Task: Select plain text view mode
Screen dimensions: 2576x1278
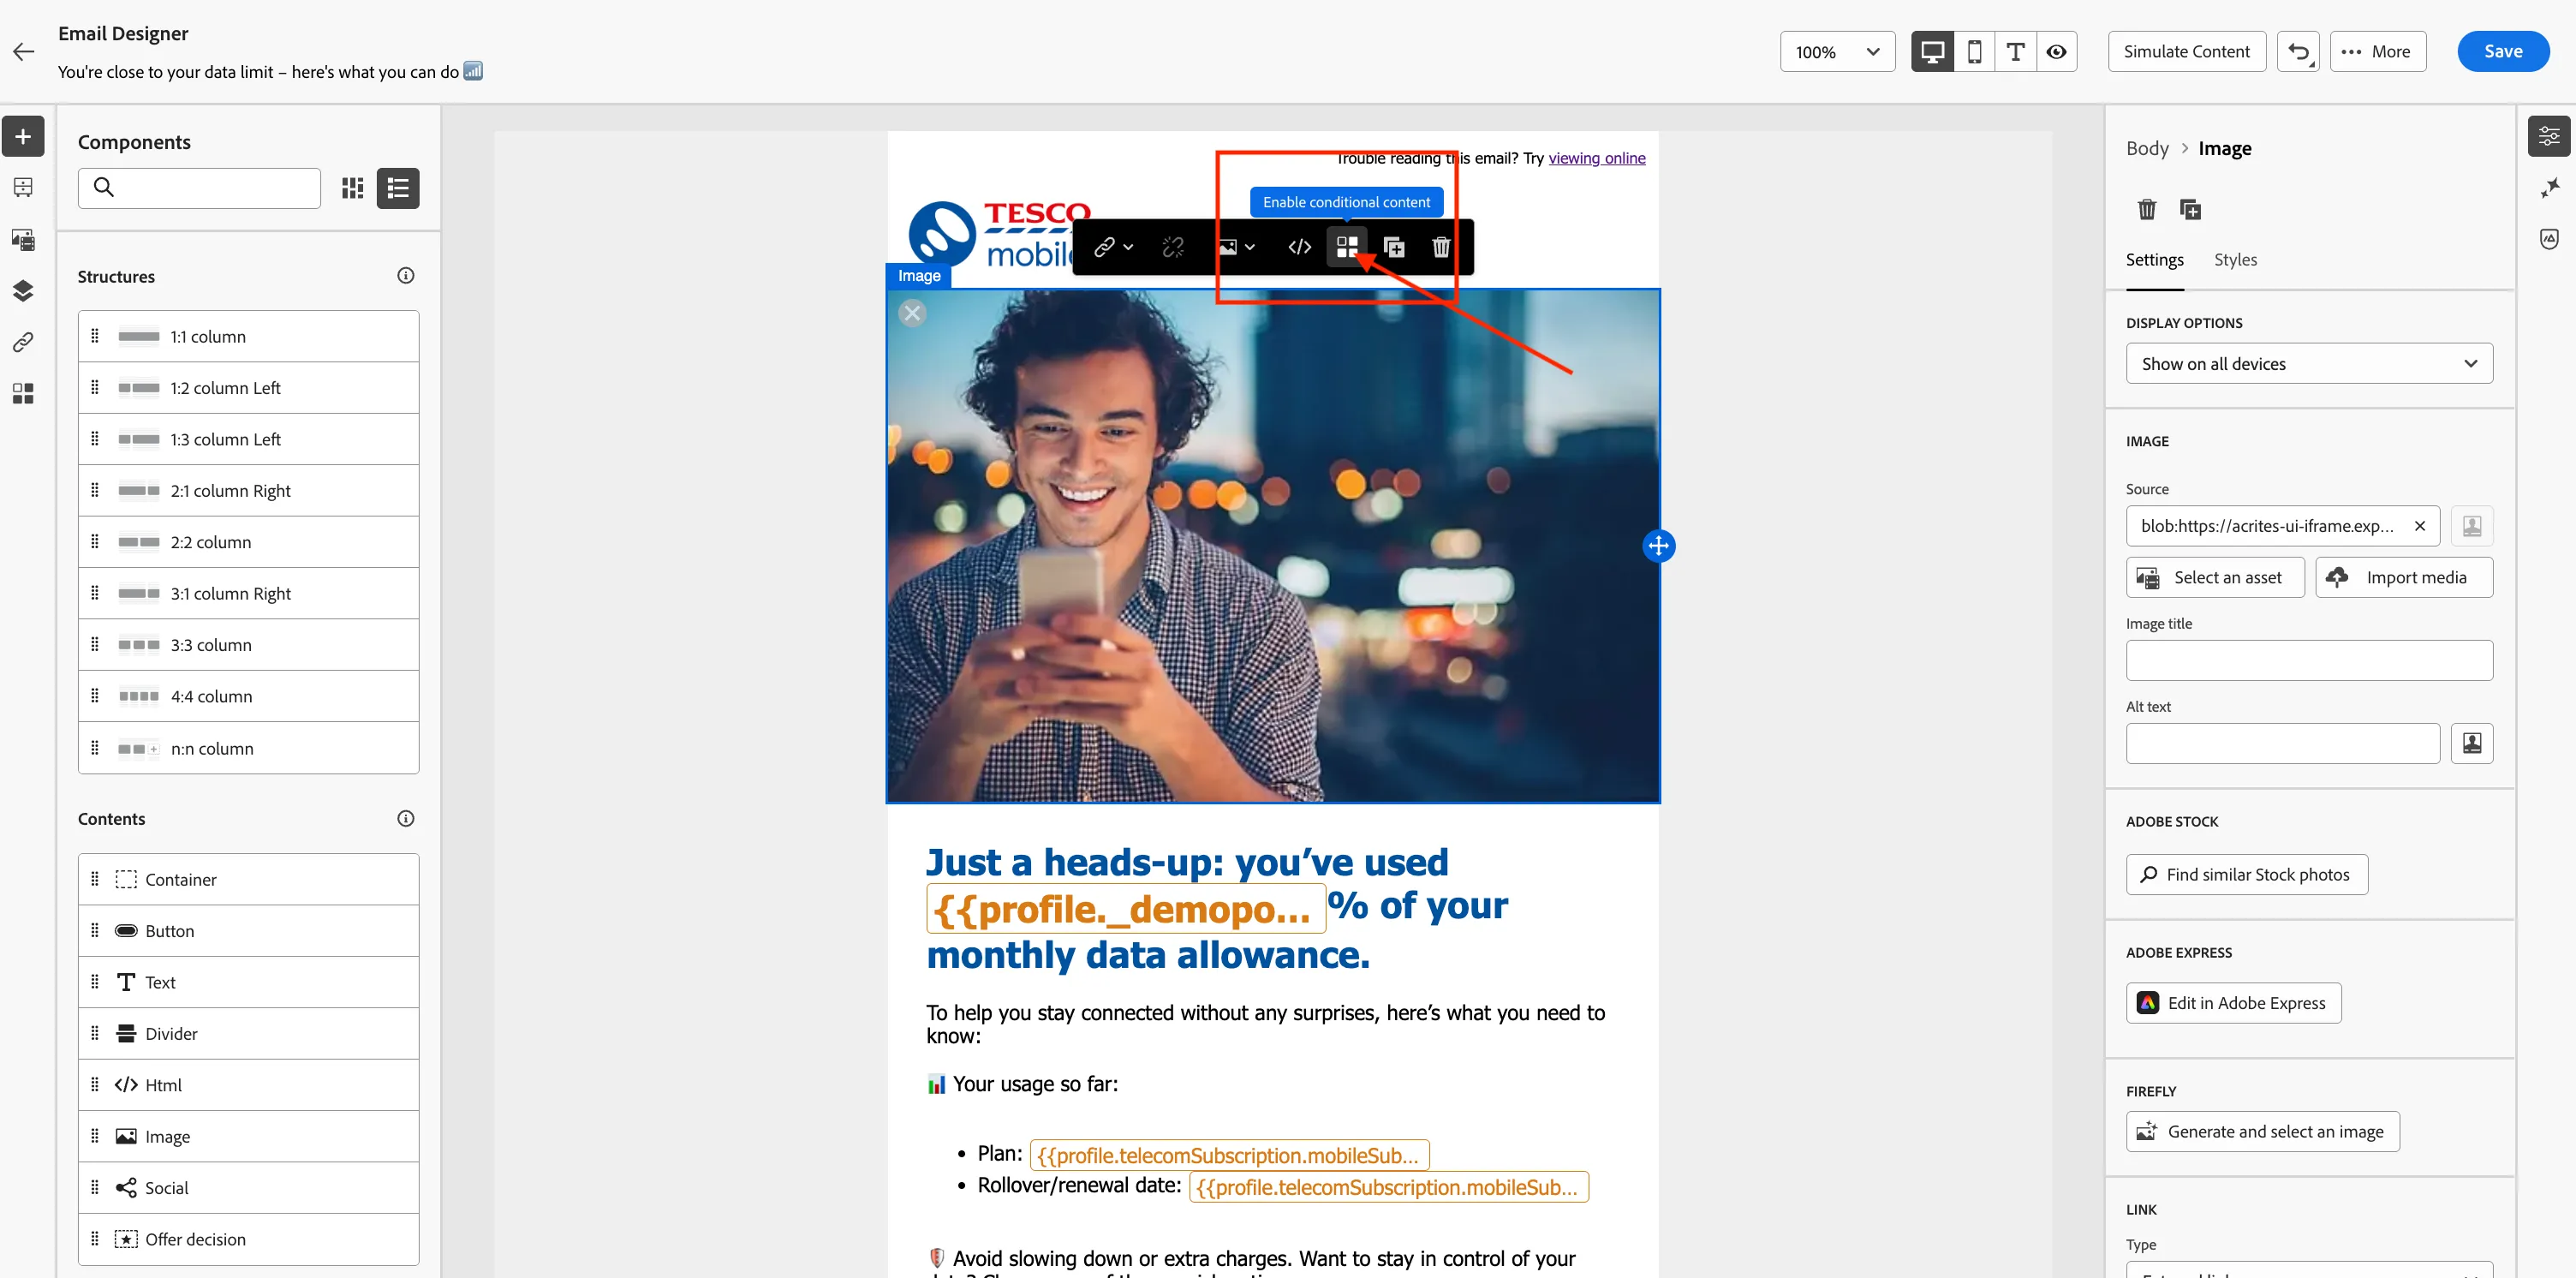Action: (2015, 52)
